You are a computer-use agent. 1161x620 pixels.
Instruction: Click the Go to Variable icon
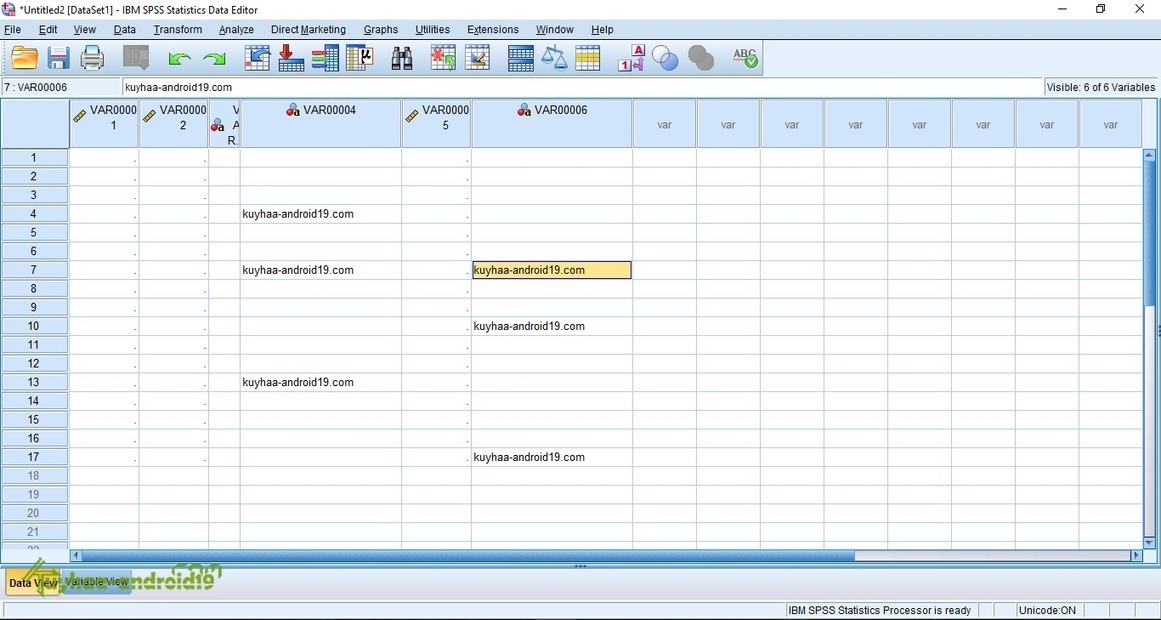pos(325,59)
